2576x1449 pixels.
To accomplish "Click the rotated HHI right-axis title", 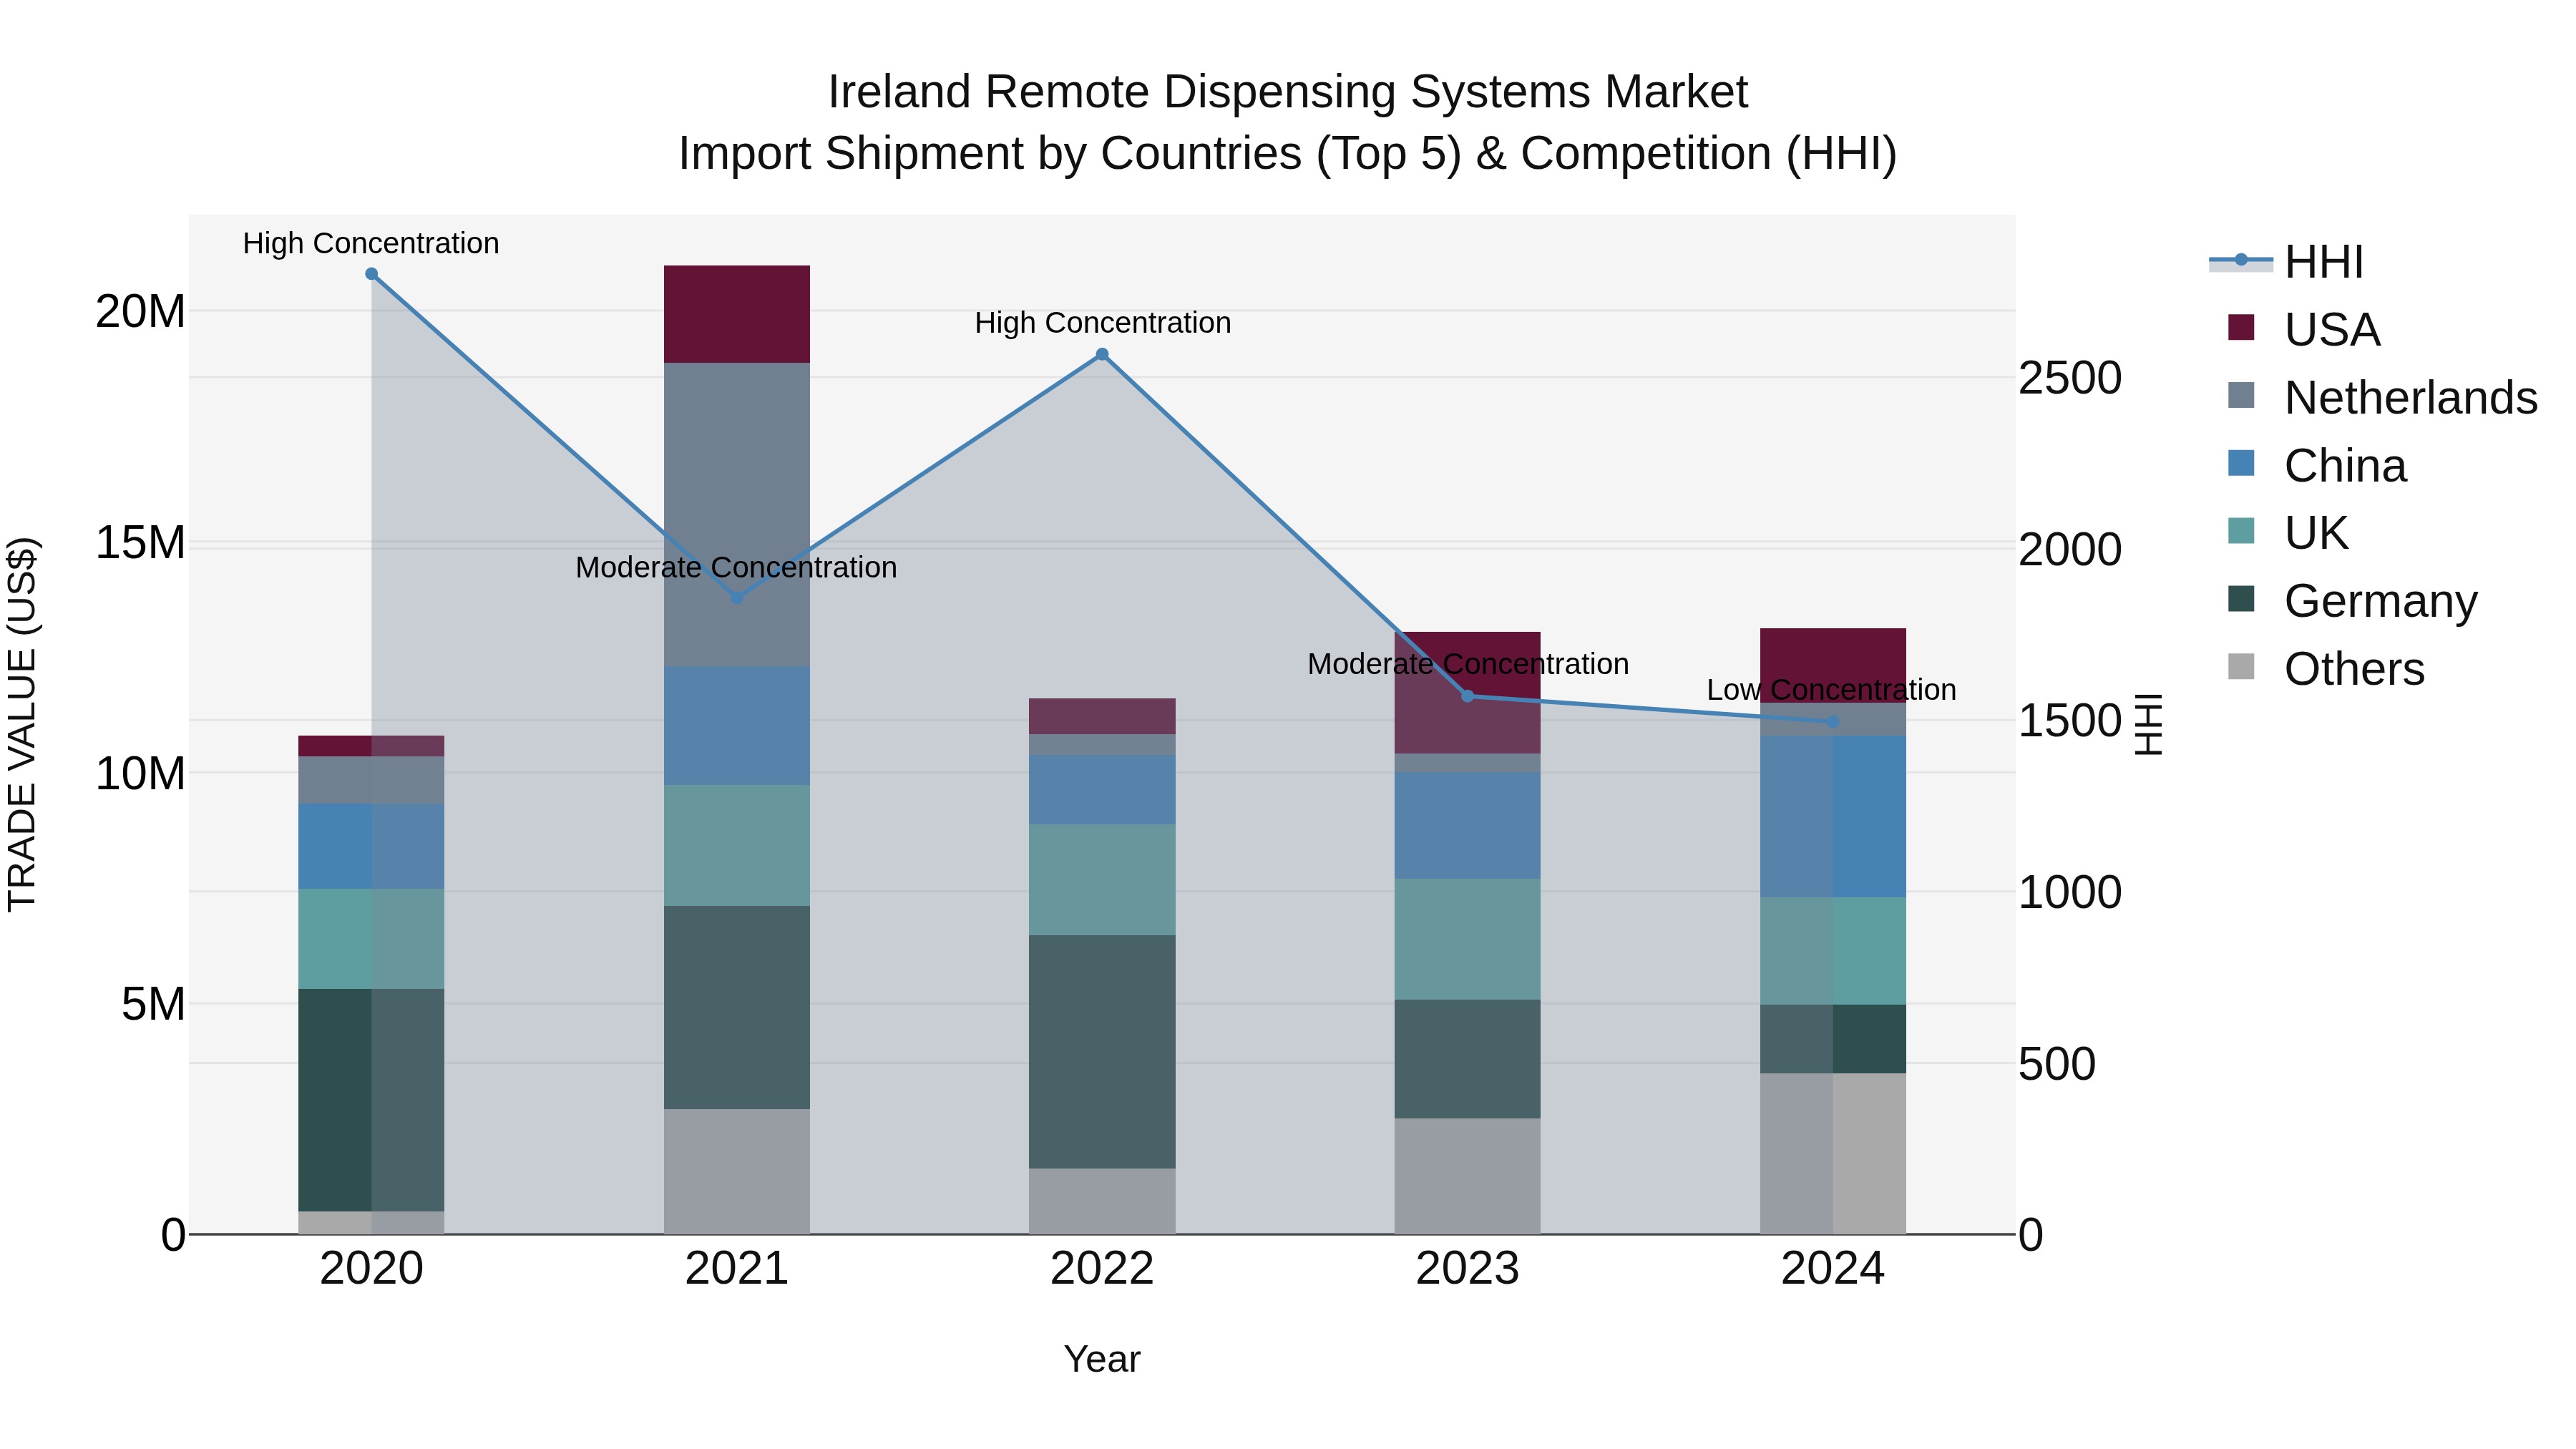I will coord(2149,724).
